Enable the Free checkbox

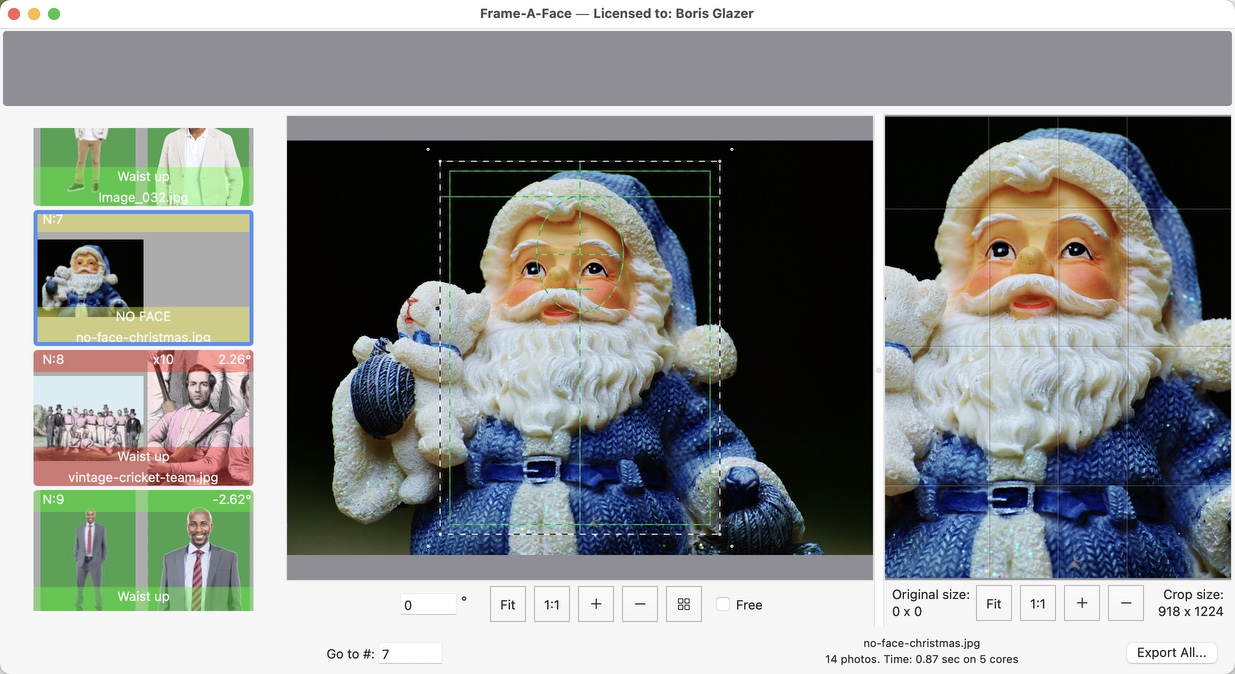coord(723,604)
